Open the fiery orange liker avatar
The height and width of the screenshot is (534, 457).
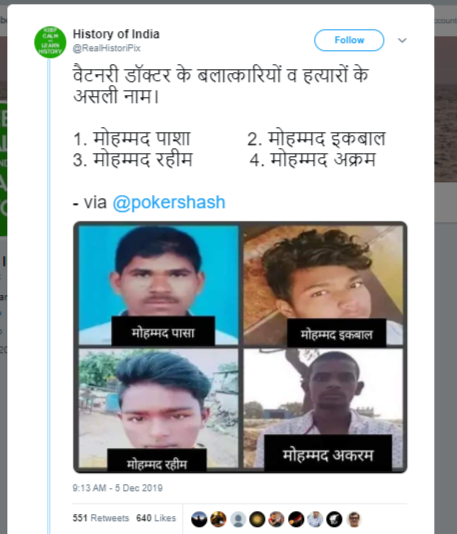click(x=218, y=519)
